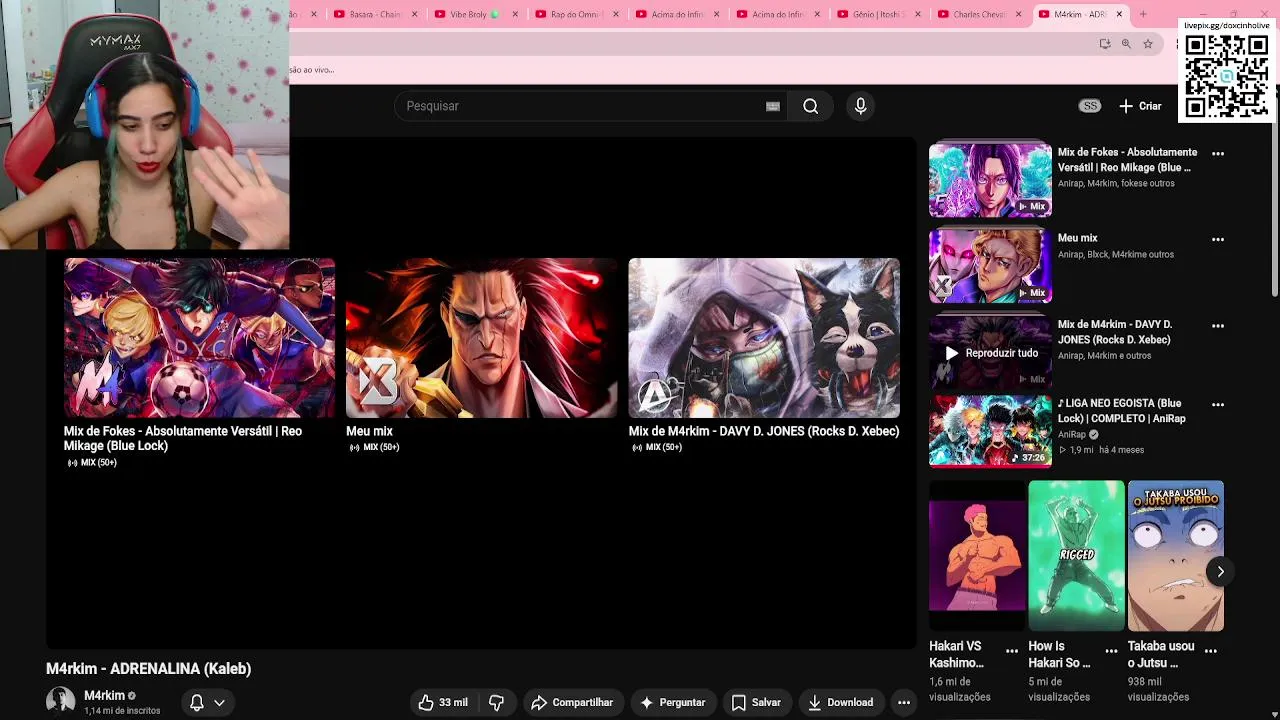
Task: Open LIGA NEO EGOISTA video title
Action: click(1121, 411)
